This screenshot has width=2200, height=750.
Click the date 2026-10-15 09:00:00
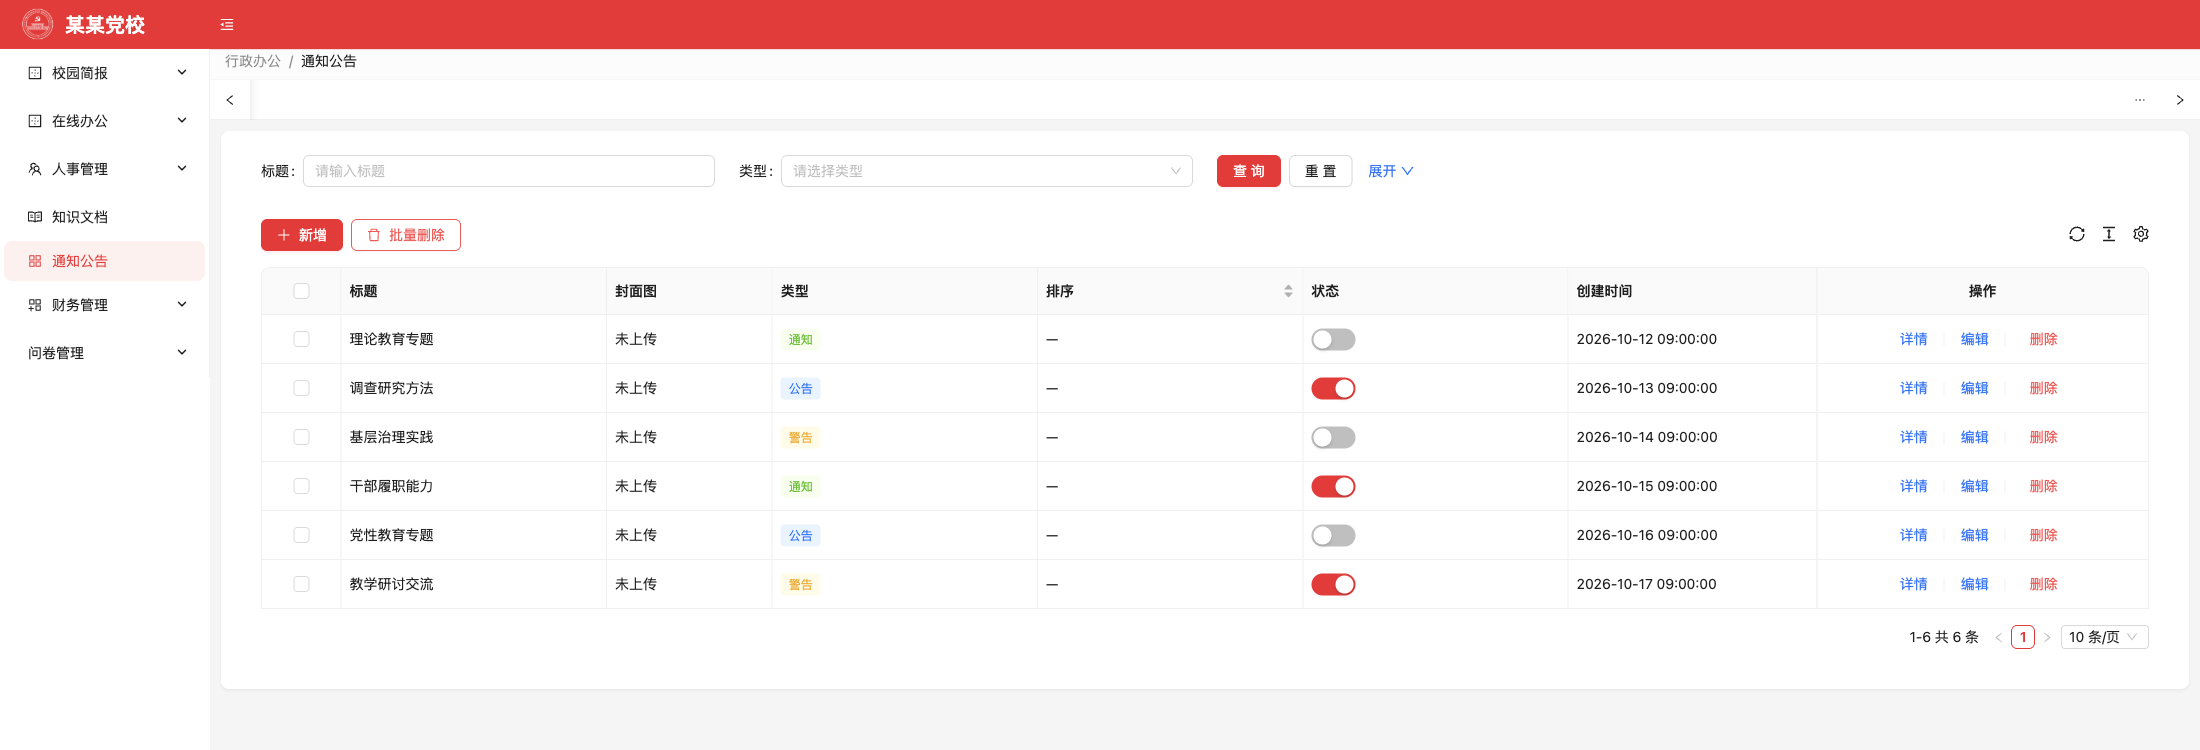coord(1647,486)
